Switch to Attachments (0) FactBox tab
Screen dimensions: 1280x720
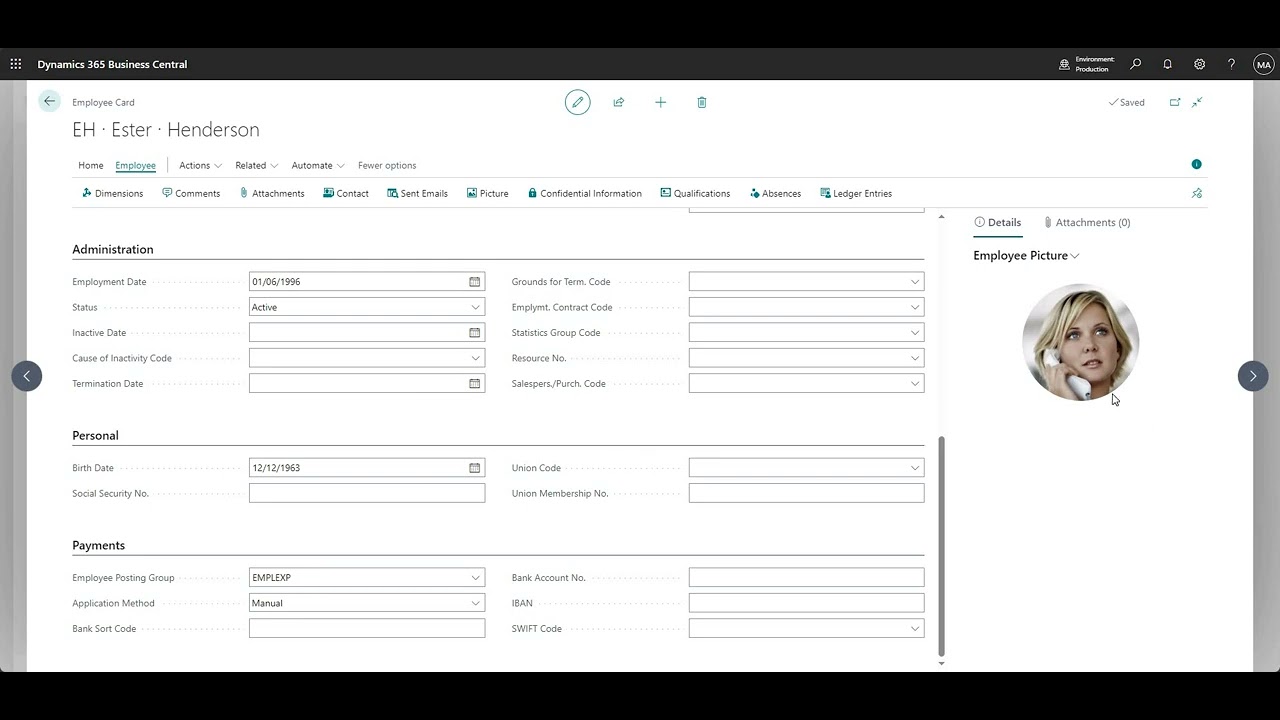[1087, 223]
